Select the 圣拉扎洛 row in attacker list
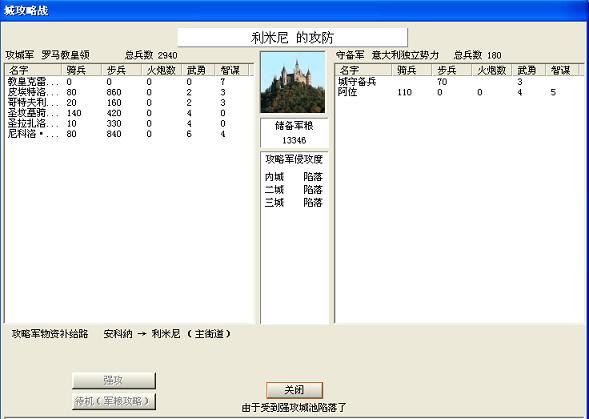This screenshot has width=589, height=419. (128, 124)
